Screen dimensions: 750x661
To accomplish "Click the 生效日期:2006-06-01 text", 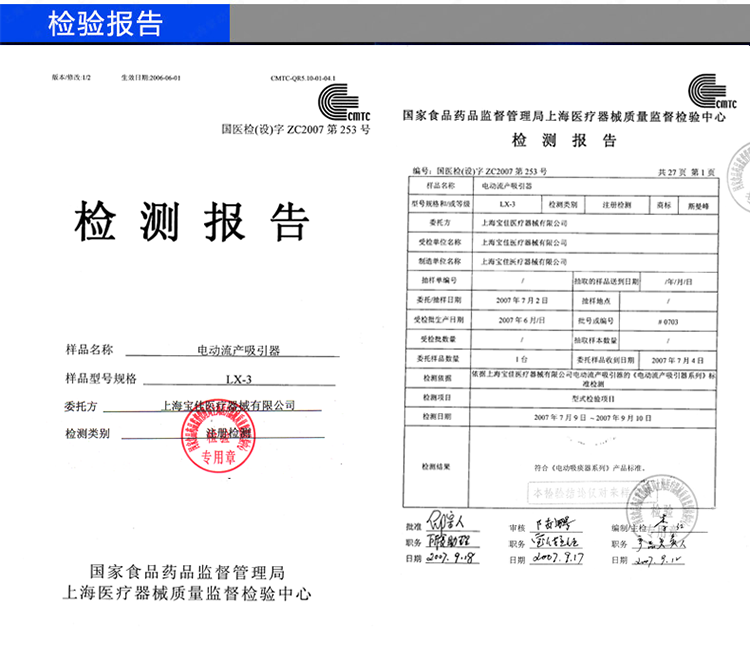I will (151, 77).
